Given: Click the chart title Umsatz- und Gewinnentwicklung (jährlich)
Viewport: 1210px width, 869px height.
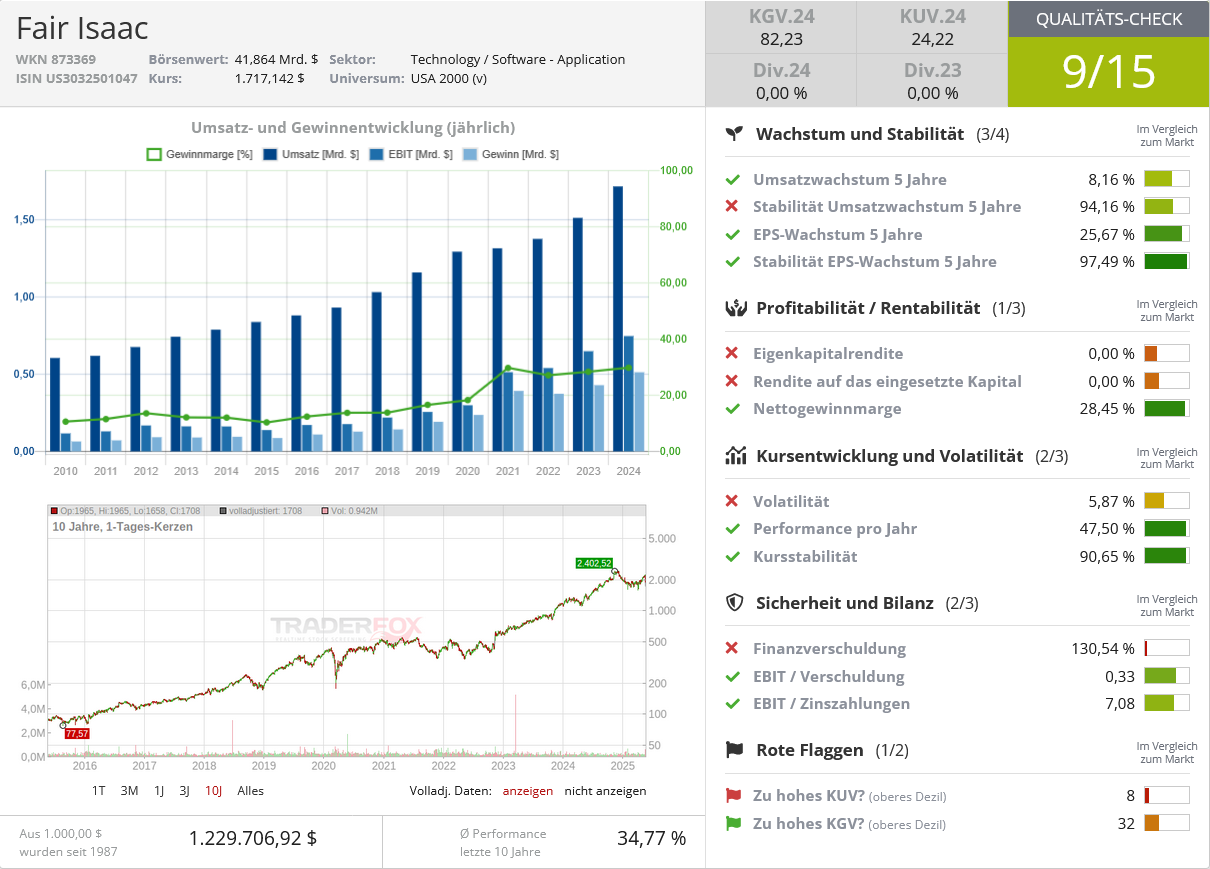Looking at the screenshot, I should point(353,127).
